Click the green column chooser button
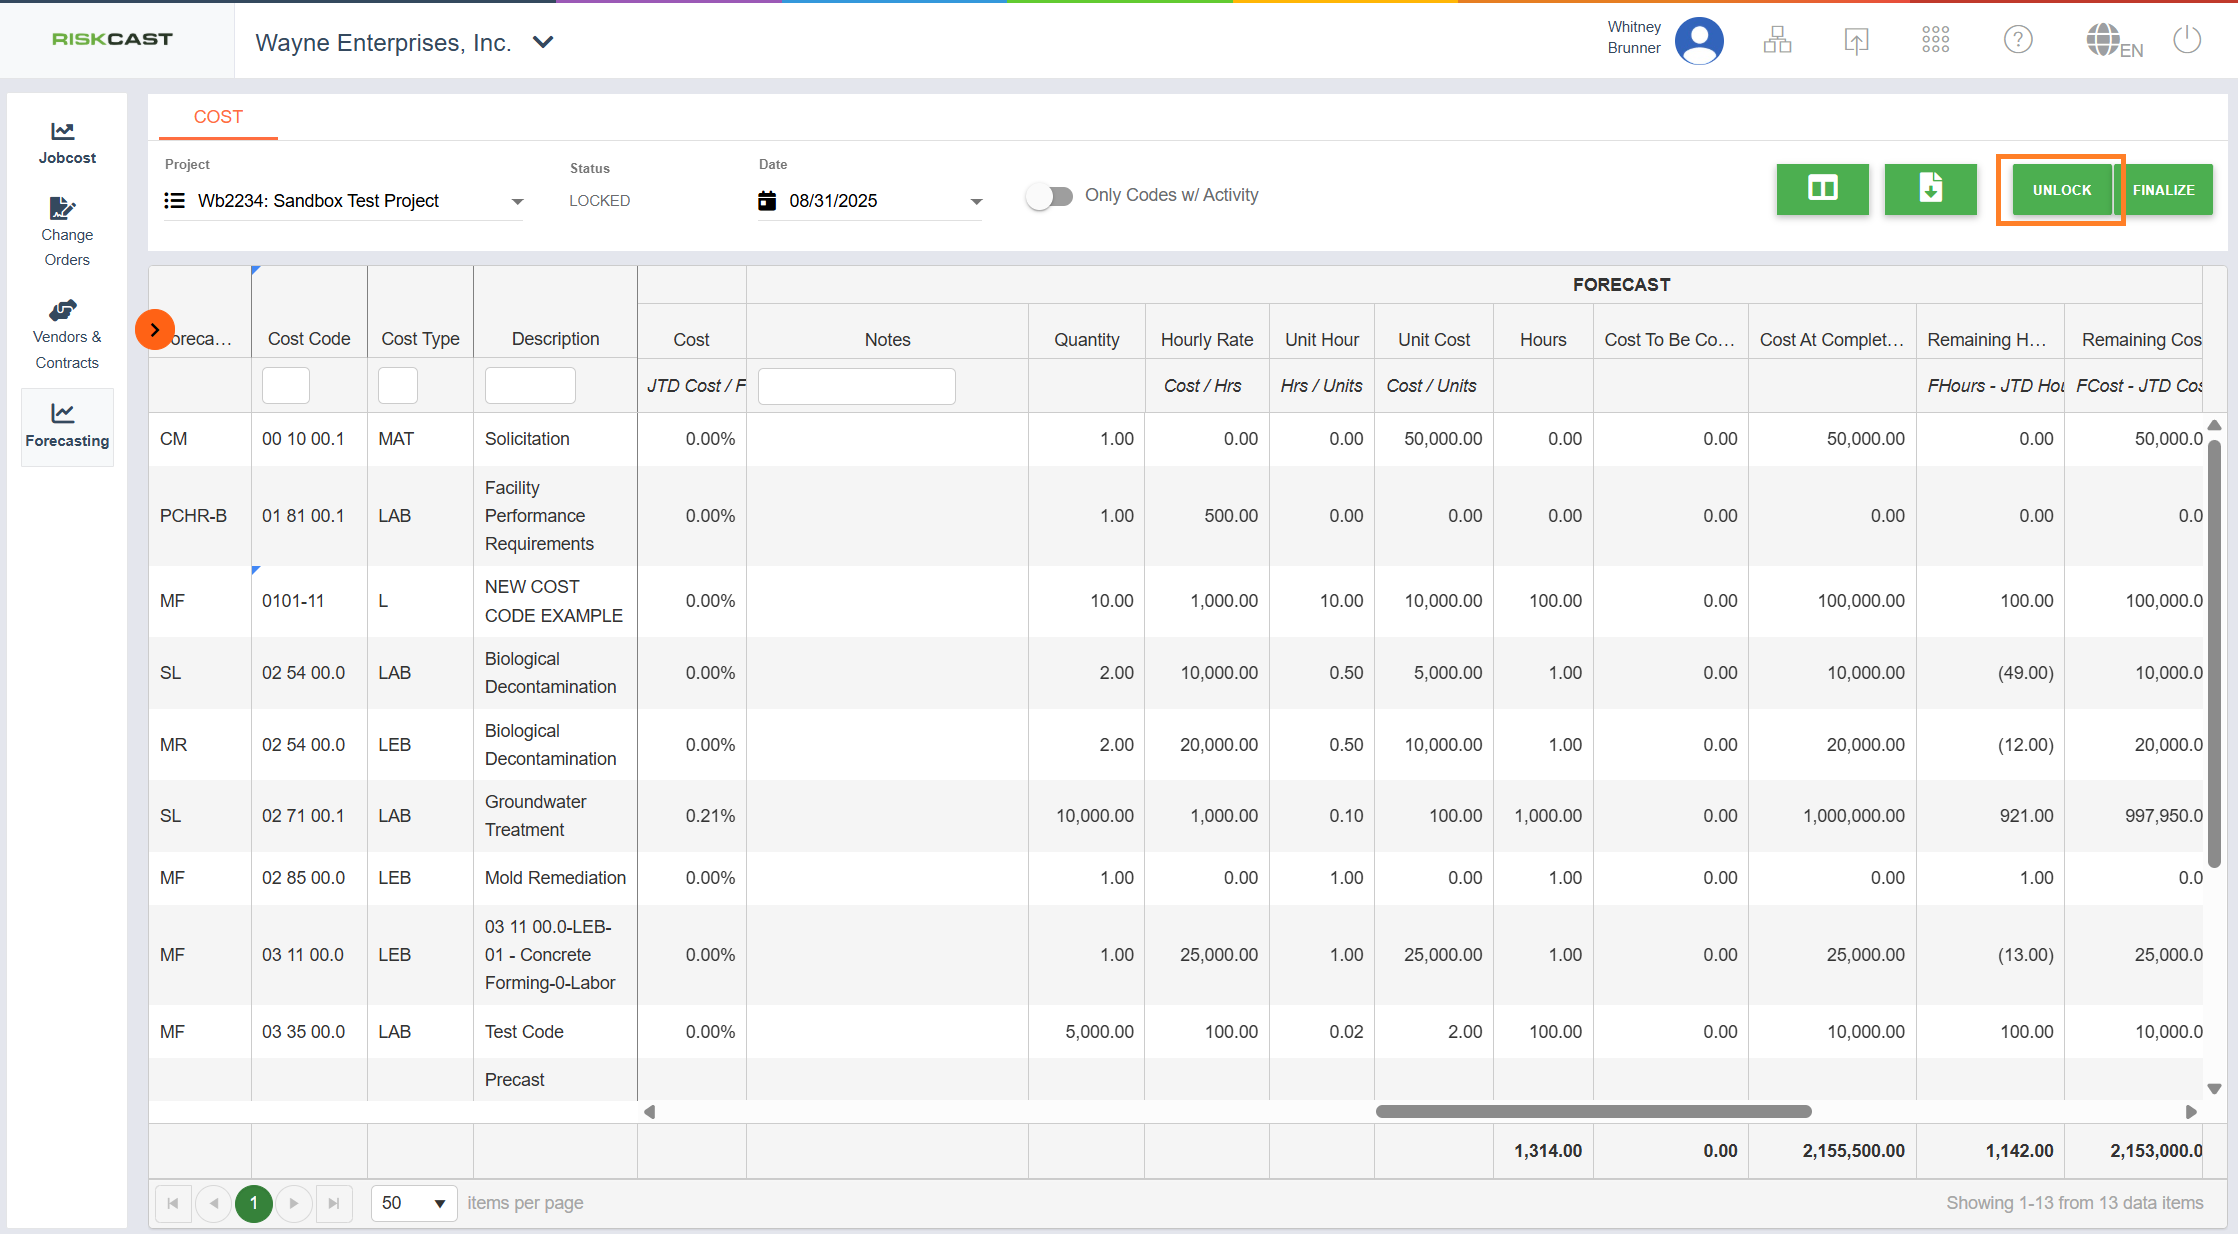 point(1822,189)
